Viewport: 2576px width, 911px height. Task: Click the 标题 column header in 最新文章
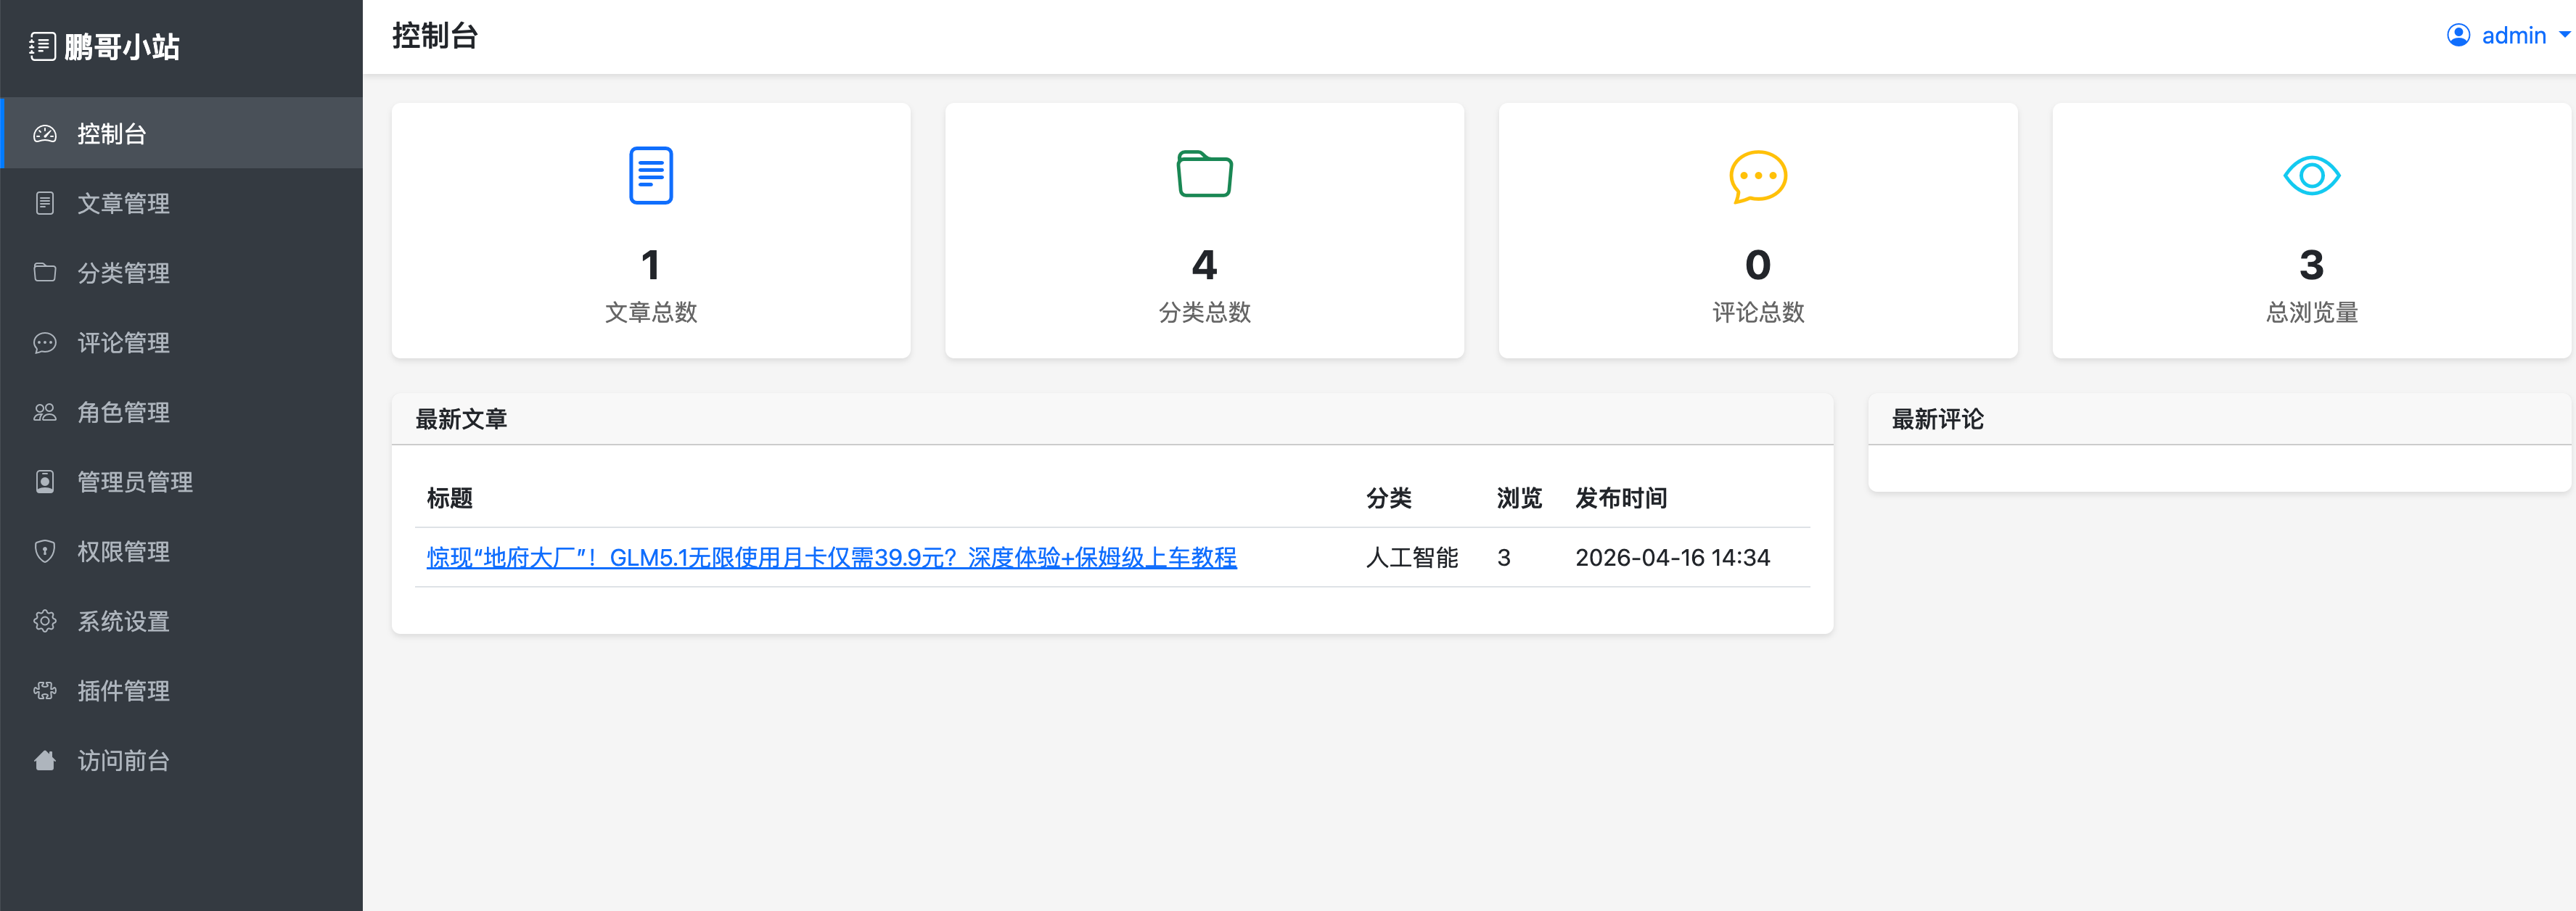451,498
